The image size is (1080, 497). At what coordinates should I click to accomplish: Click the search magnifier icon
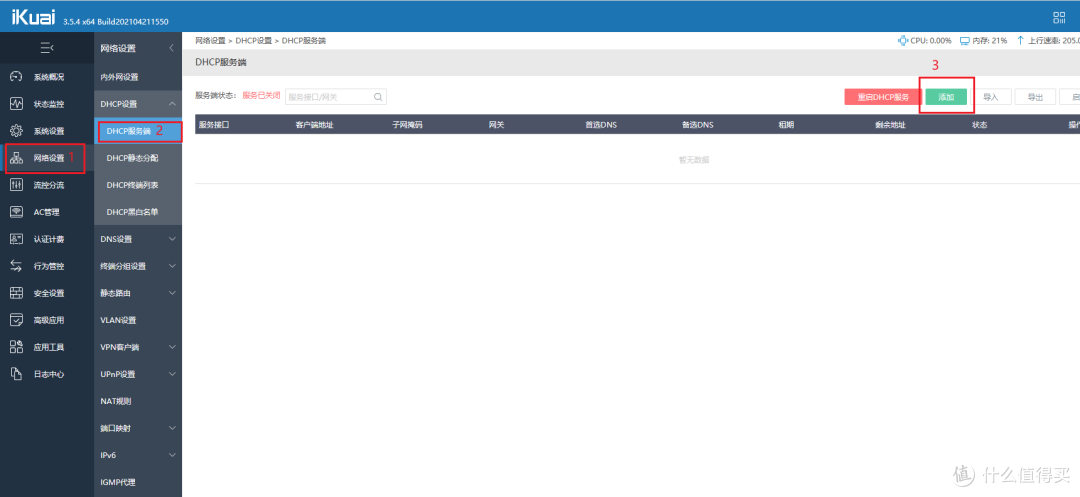[x=378, y=97]
